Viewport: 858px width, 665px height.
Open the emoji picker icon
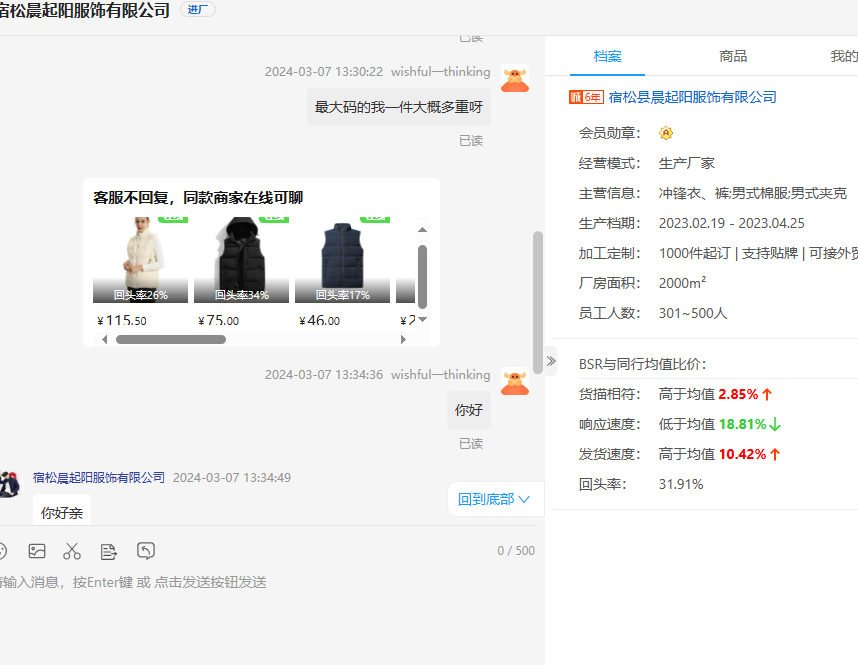[x=3, y=551]
